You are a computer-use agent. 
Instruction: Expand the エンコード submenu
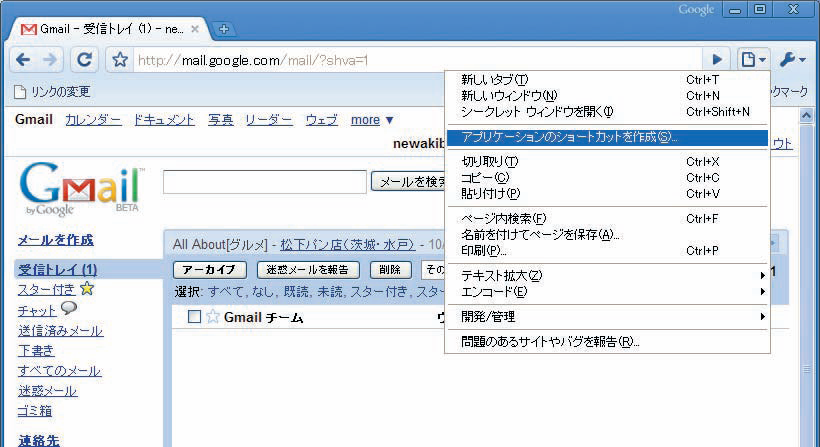[x=607, y=292]
